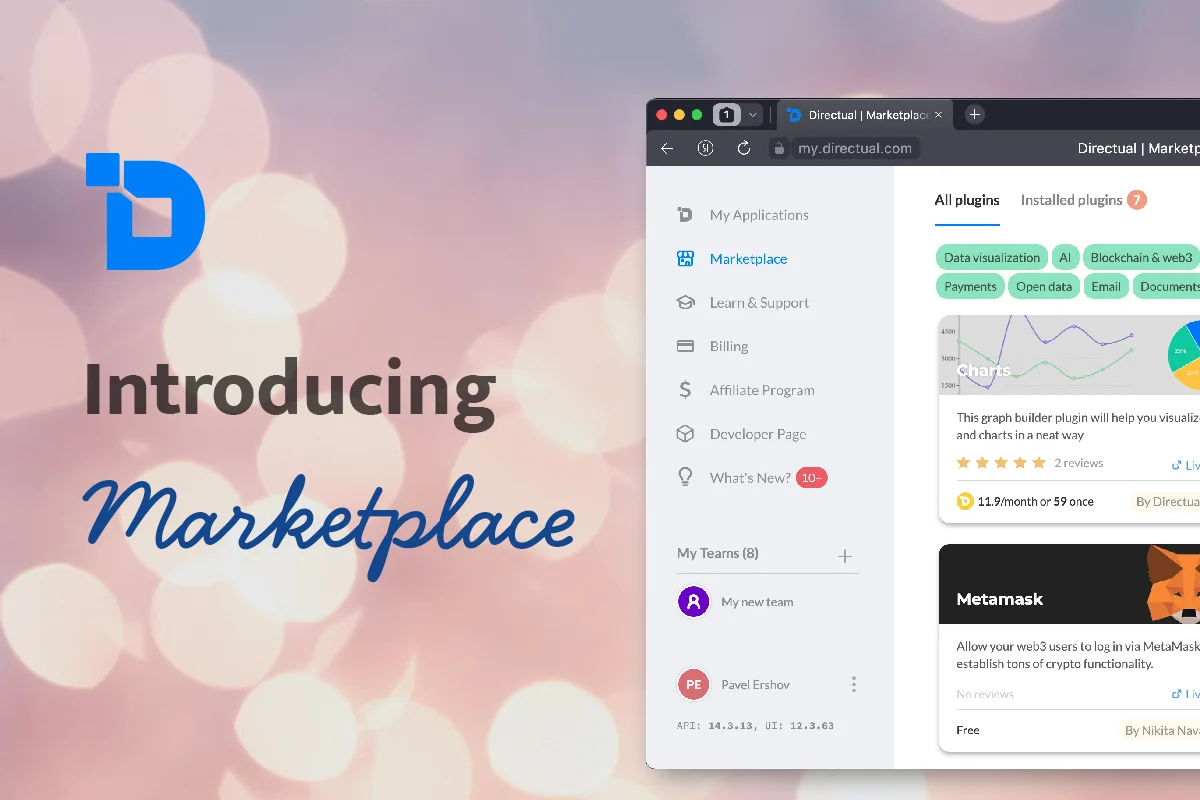This screenshot has width=1200, height=800.
Task: Reload the page with the refresh icon
Action: coord(743,147)
